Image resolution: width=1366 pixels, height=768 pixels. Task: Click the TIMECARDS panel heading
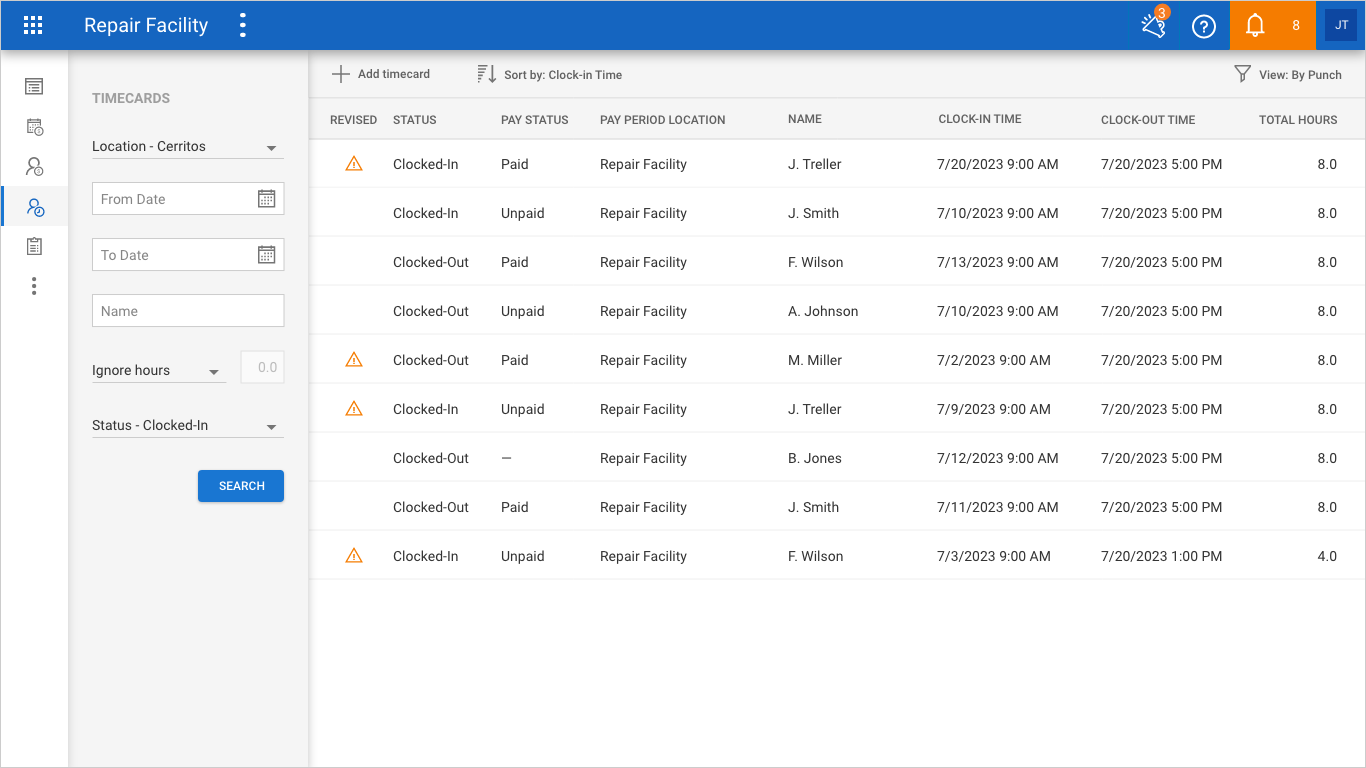pyautogui.click(x=131, y=98)
